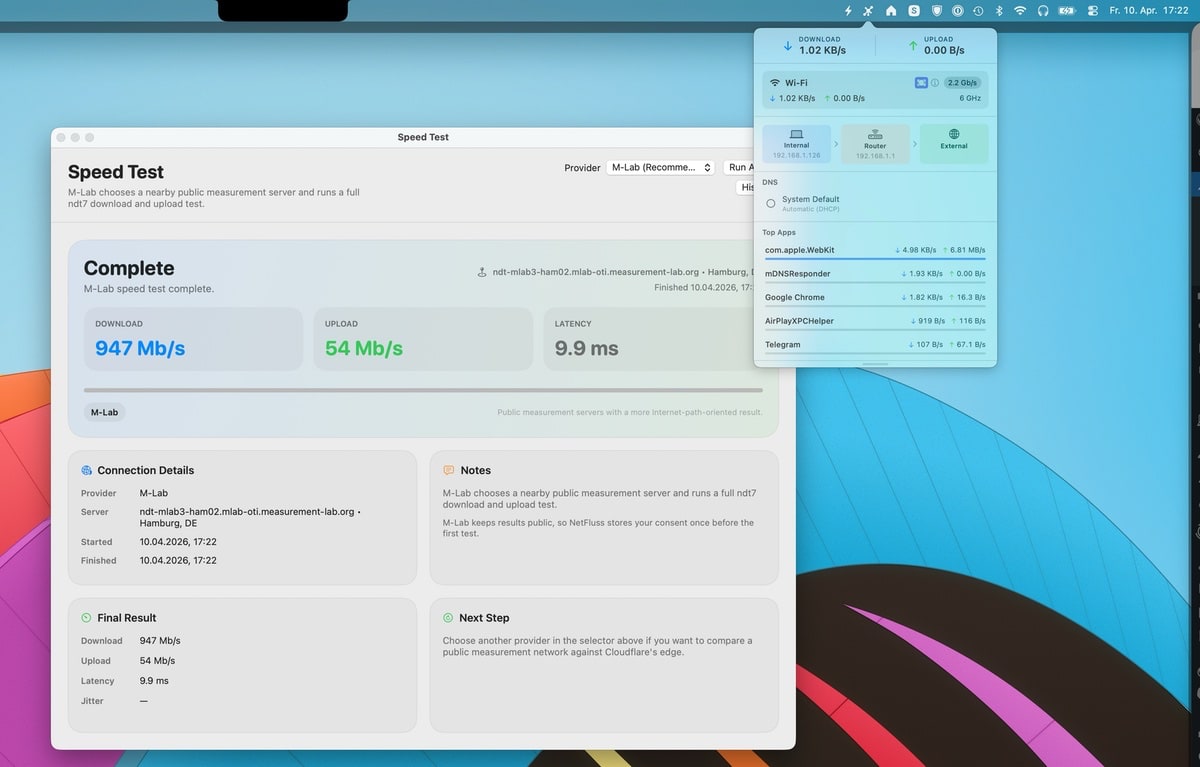The width and height of the screenshot is (1200, 767).
Task: Open the NetFluss menu bar icon
Action: coord(868,10)
